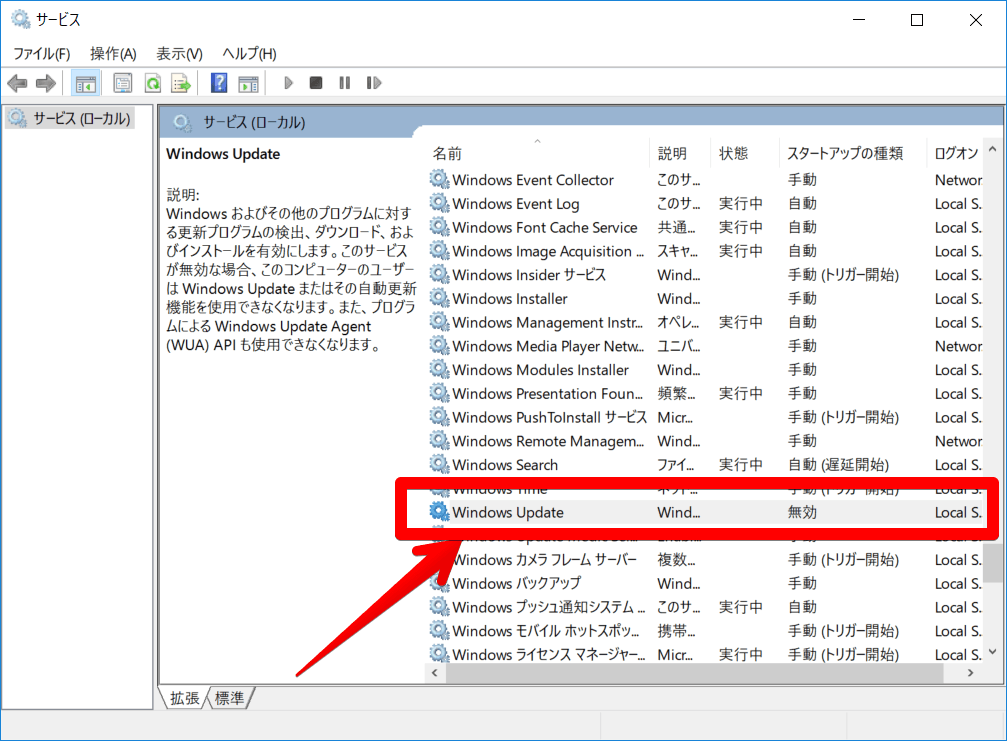The image size is (1007, 741).
Task: Open the blue Help question-mark icon
Action: (x=219, y=83)
